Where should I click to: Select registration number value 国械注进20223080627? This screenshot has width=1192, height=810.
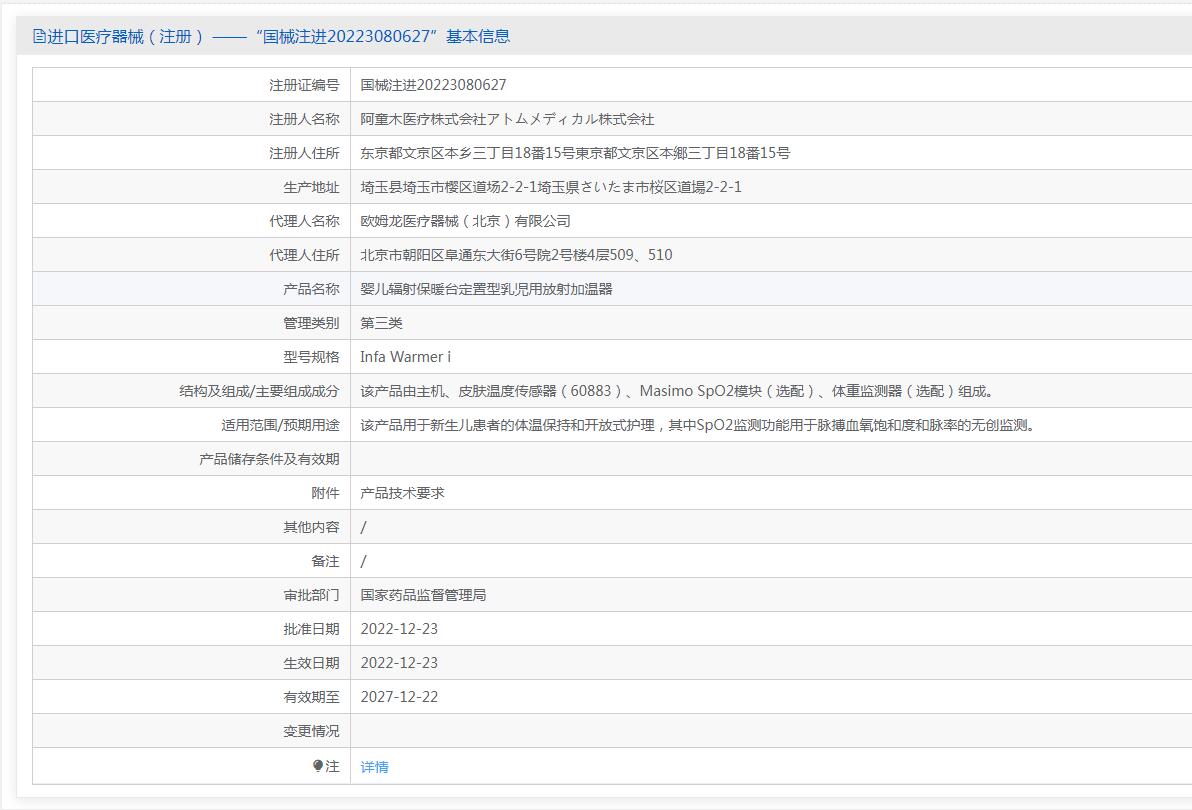(433, 85)
